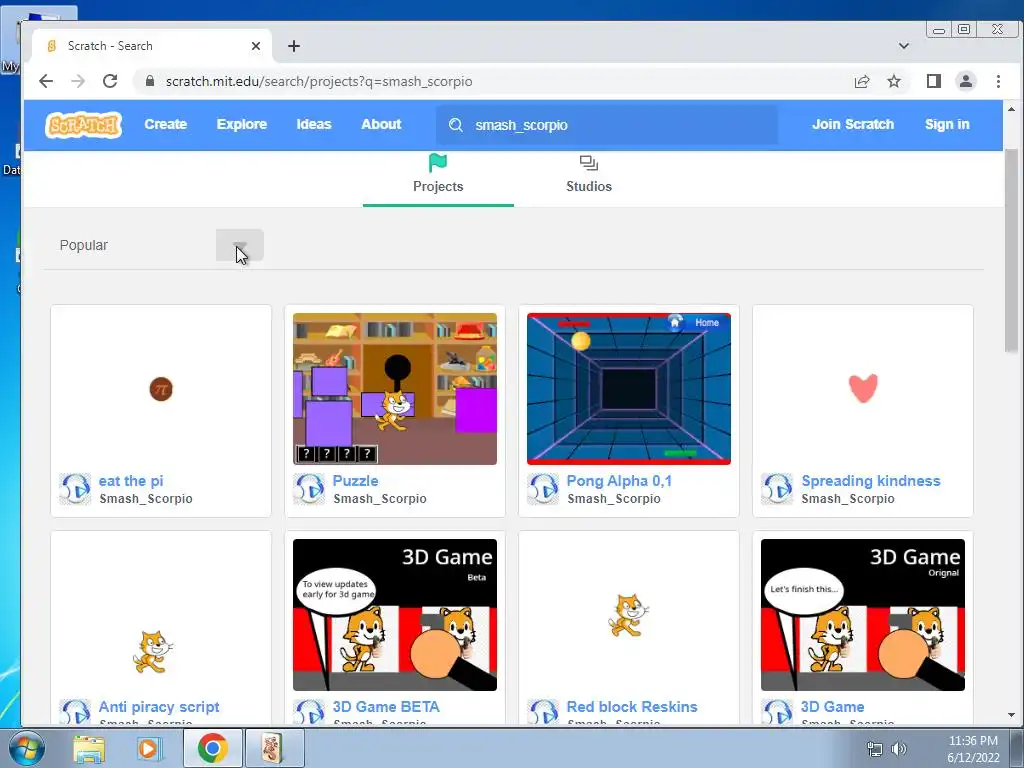1024x768 pixels.
Task: Click the browser back arrow
Action: pos(46,81)
